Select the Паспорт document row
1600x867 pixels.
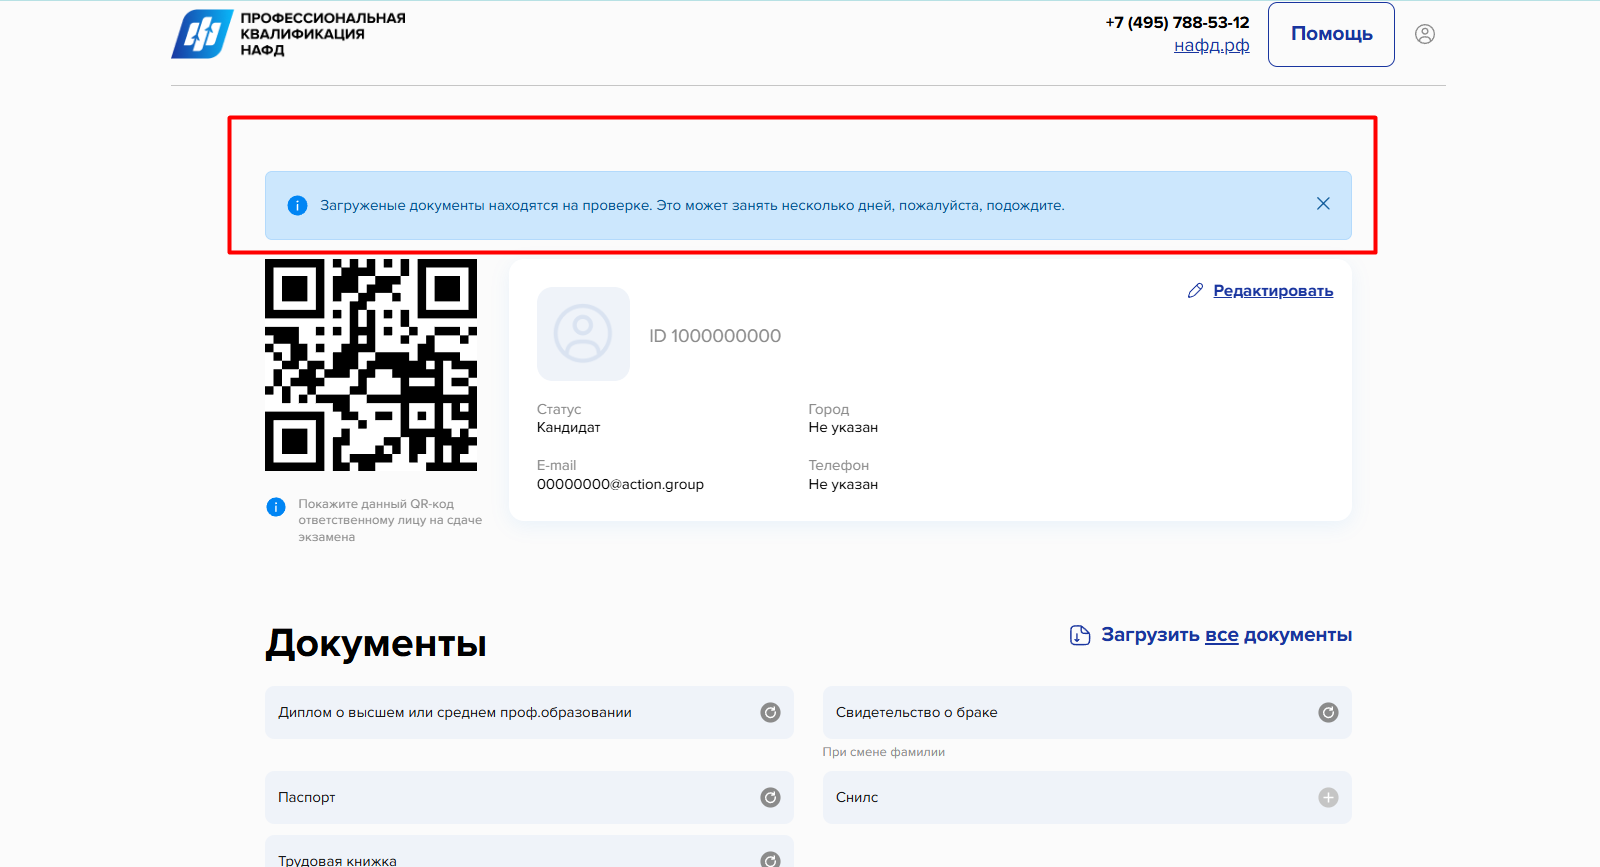tap(529, 797)
